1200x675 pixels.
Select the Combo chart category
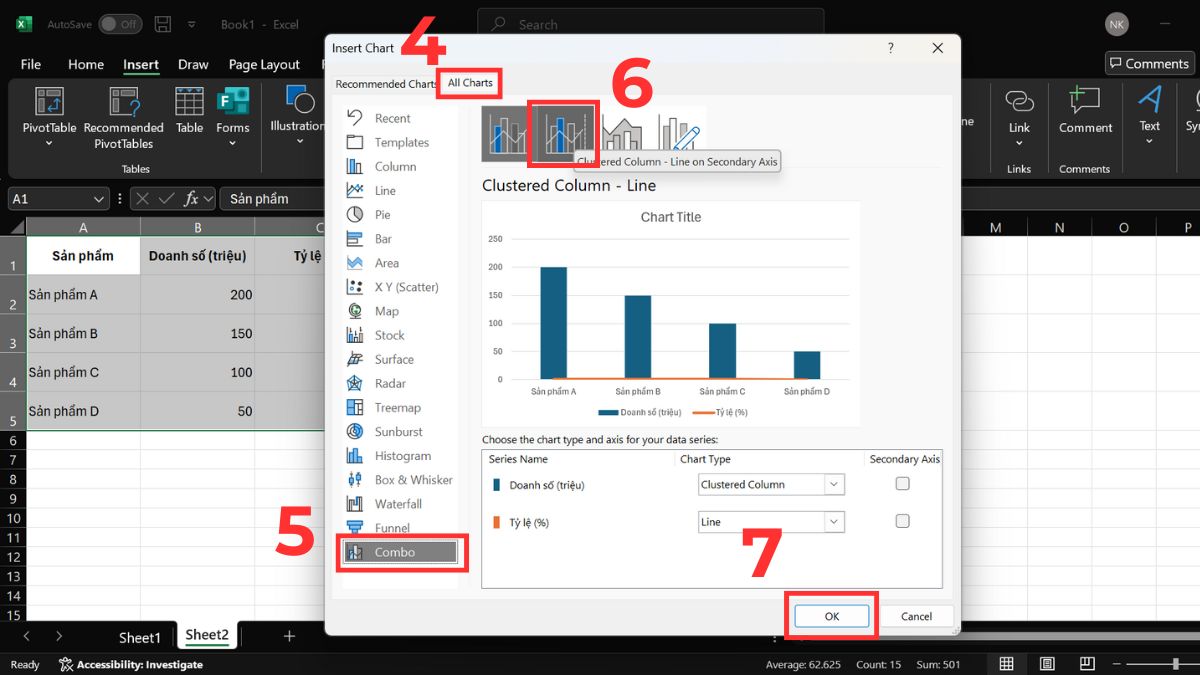tap(400, 552)
